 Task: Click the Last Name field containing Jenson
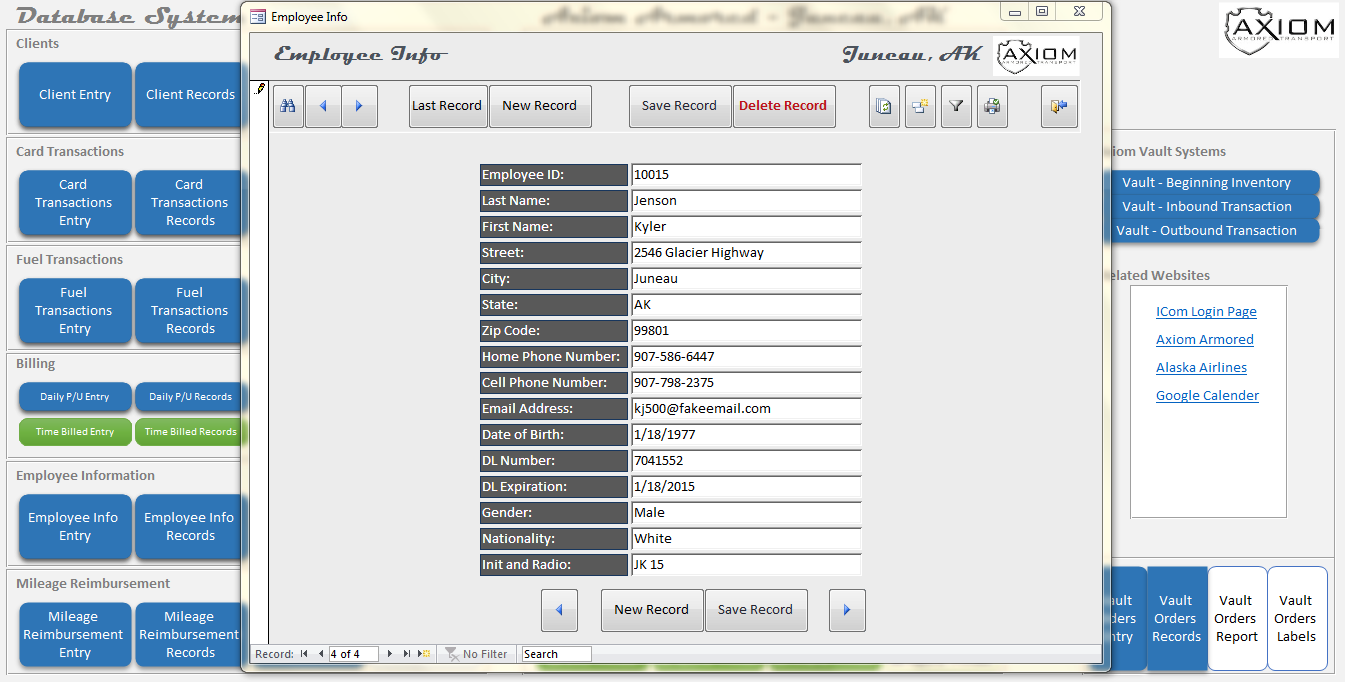coord(746,201)
